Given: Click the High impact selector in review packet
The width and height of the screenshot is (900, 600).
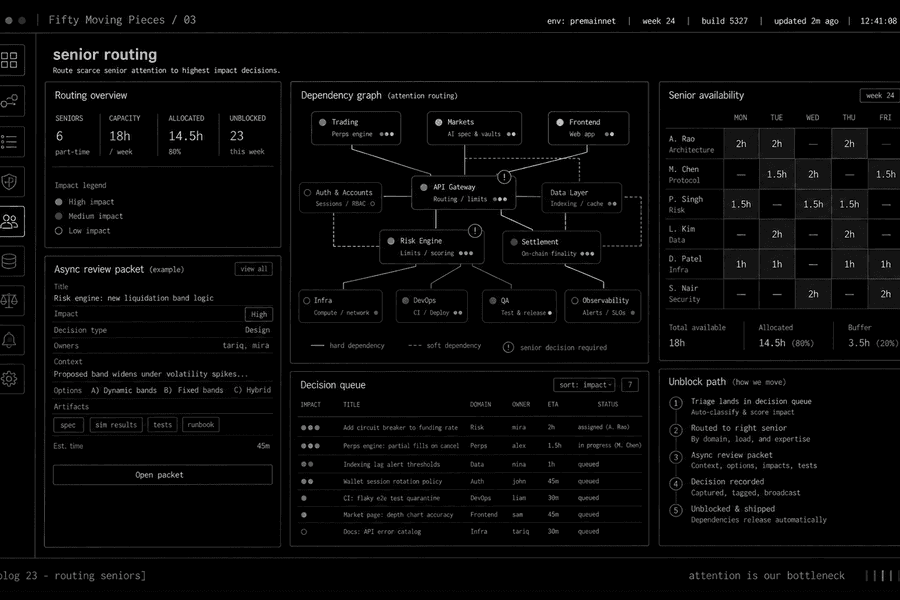Looking at the screenshot, I should [x=259, y=314].
